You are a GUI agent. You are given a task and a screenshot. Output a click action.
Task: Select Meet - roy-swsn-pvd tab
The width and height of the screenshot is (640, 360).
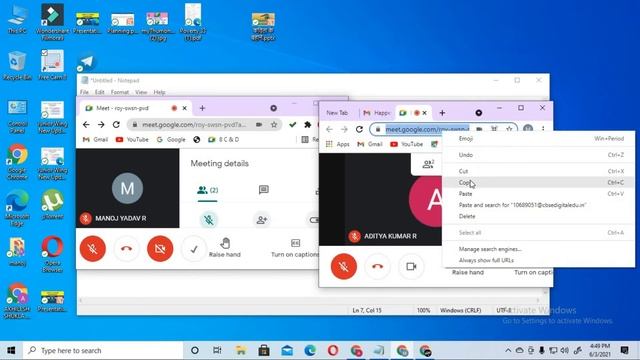coord(135,108)
